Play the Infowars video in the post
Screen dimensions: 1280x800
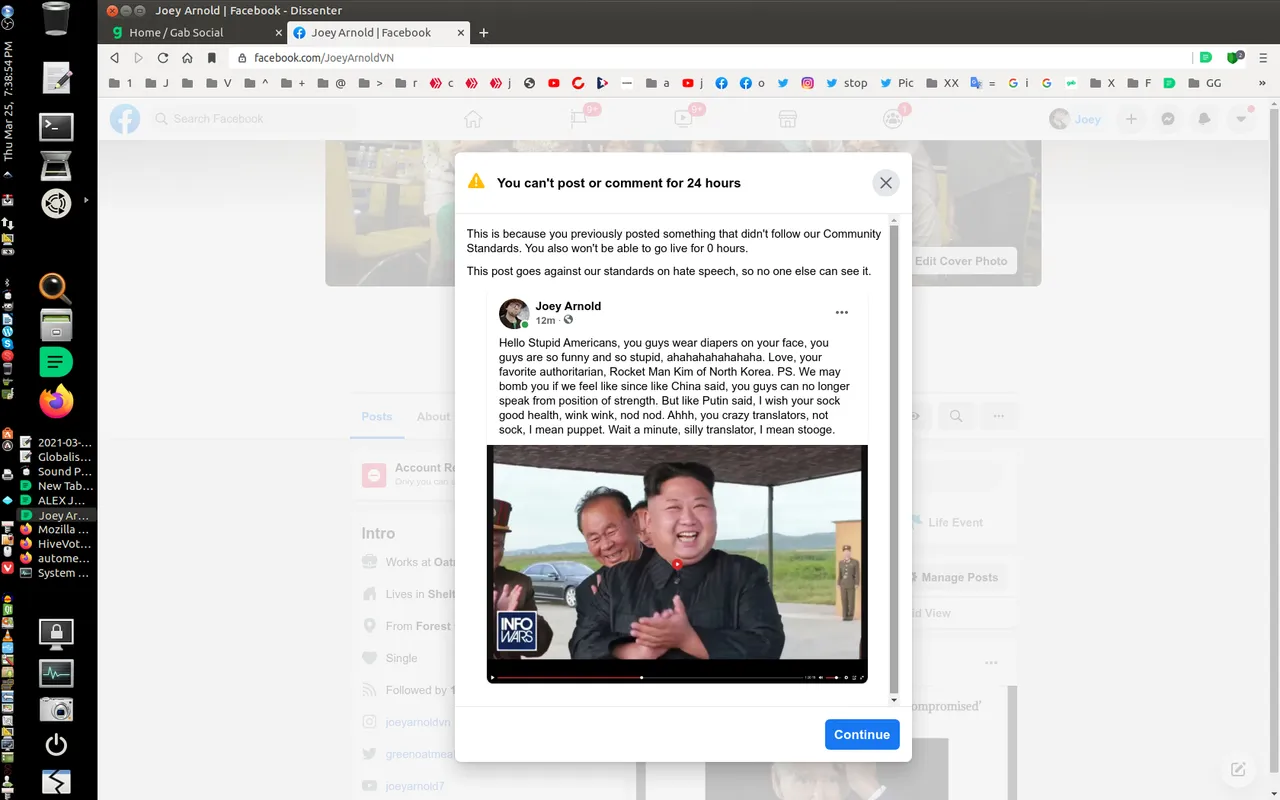point(677,564)
